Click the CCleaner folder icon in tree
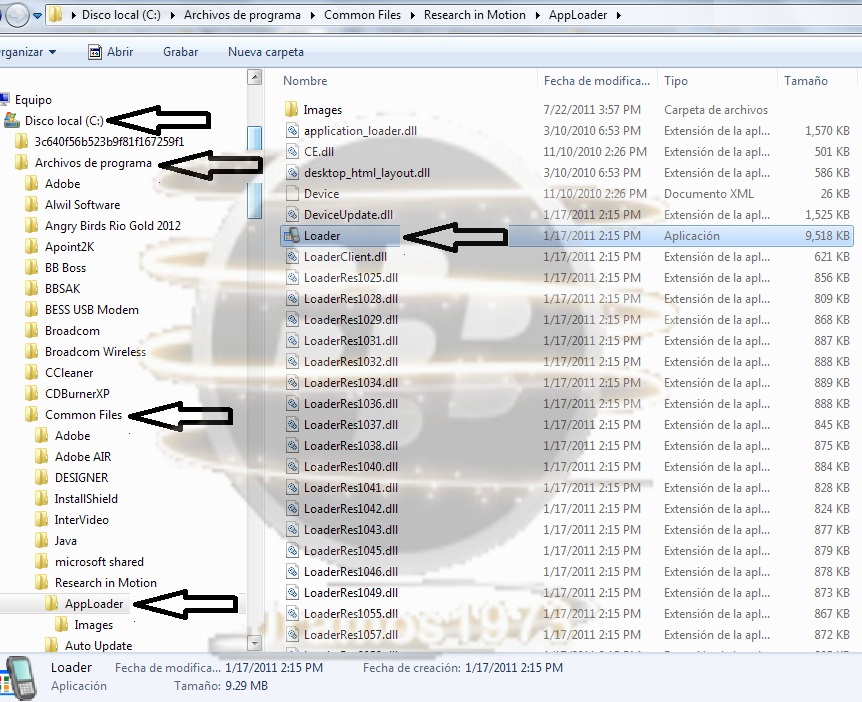 (32, 373)
